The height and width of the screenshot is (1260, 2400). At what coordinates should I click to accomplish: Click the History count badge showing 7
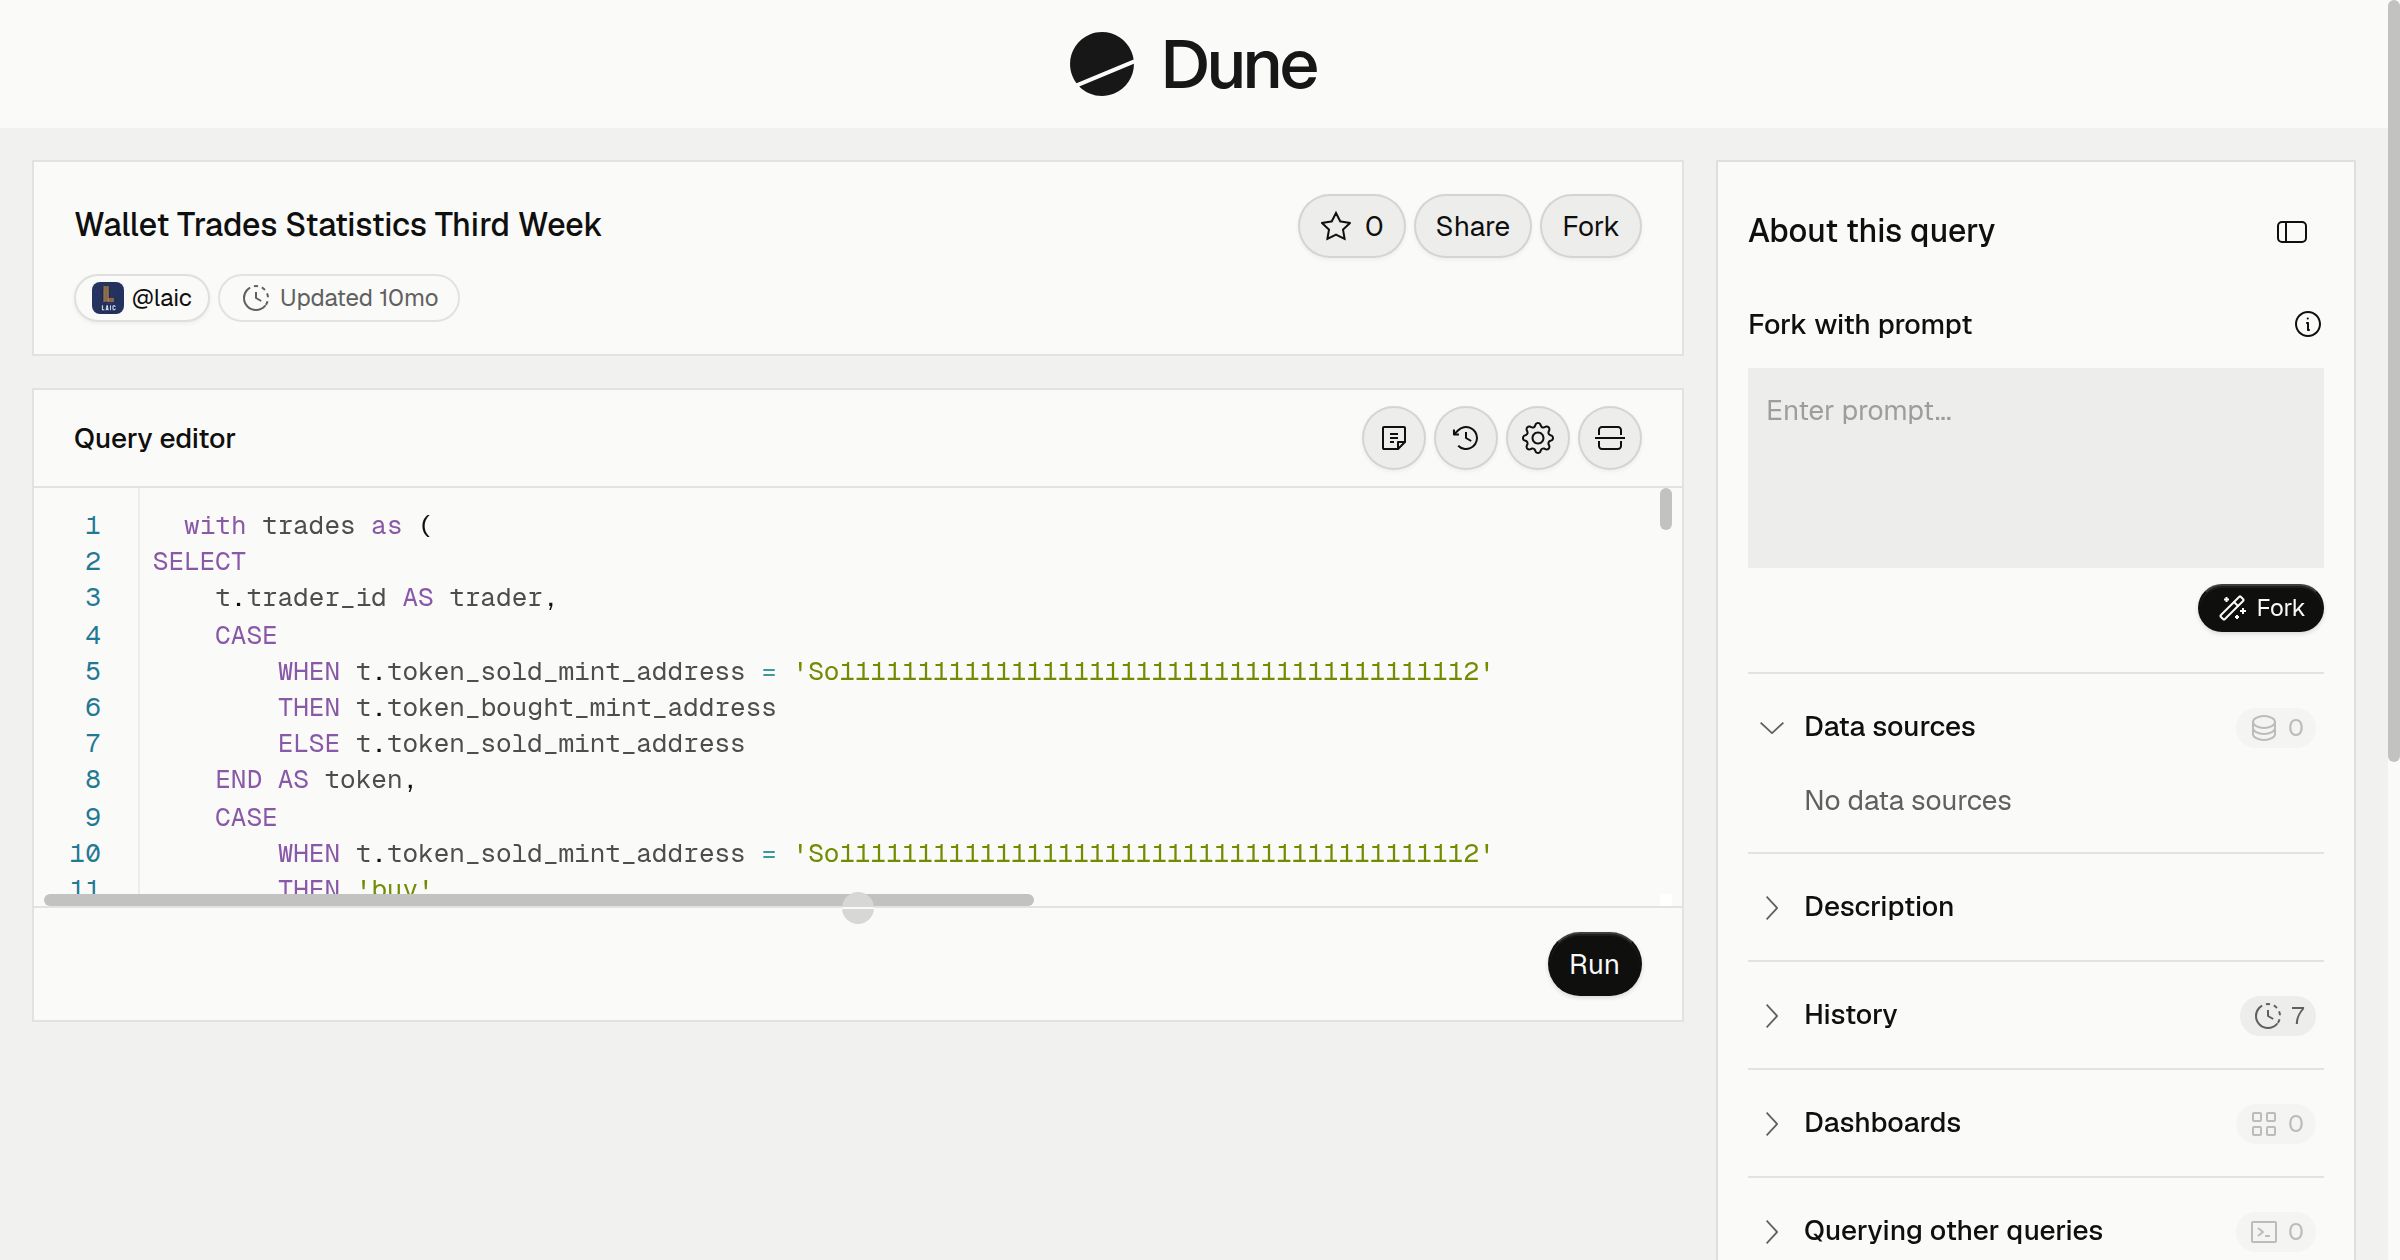tap(2278, 1015)
